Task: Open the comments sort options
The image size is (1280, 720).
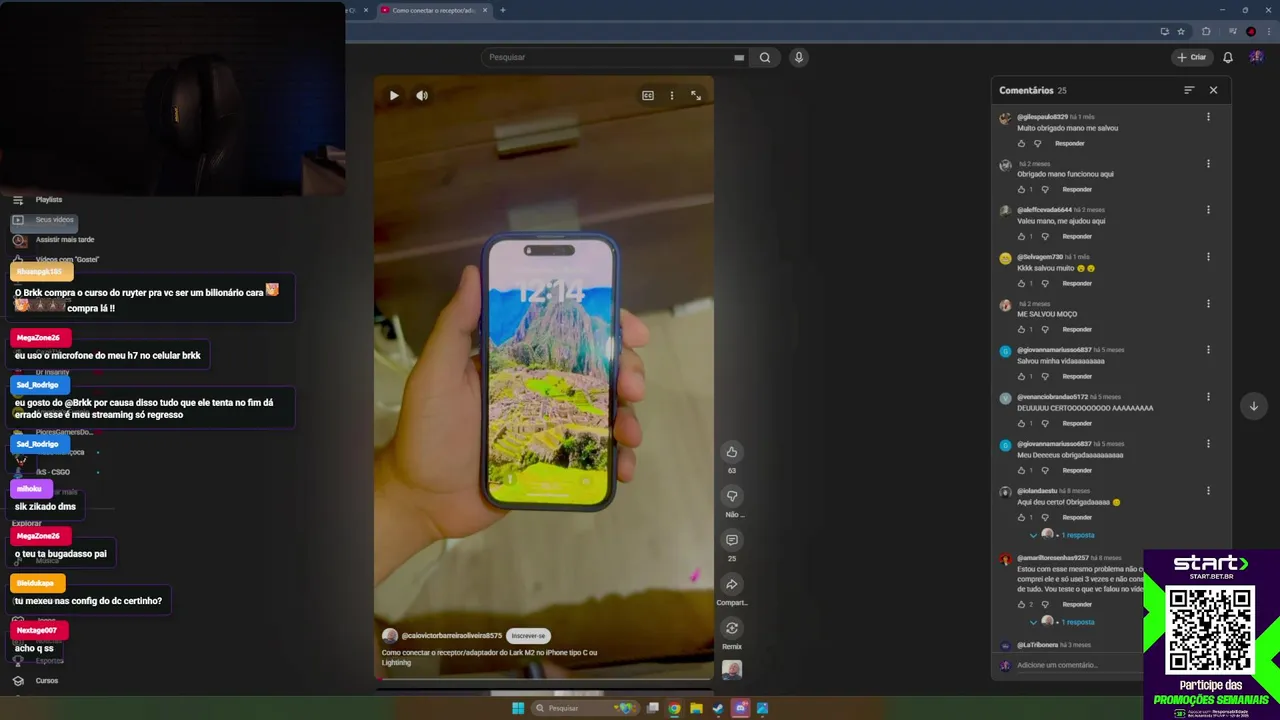Action: [1189, 90]
